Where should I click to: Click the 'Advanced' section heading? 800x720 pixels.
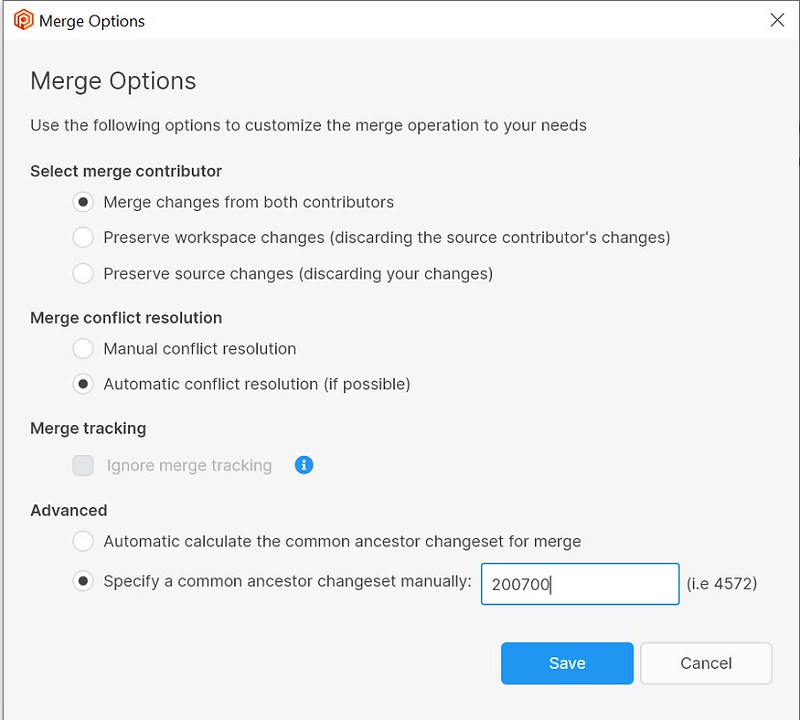(x=69, y=510)
